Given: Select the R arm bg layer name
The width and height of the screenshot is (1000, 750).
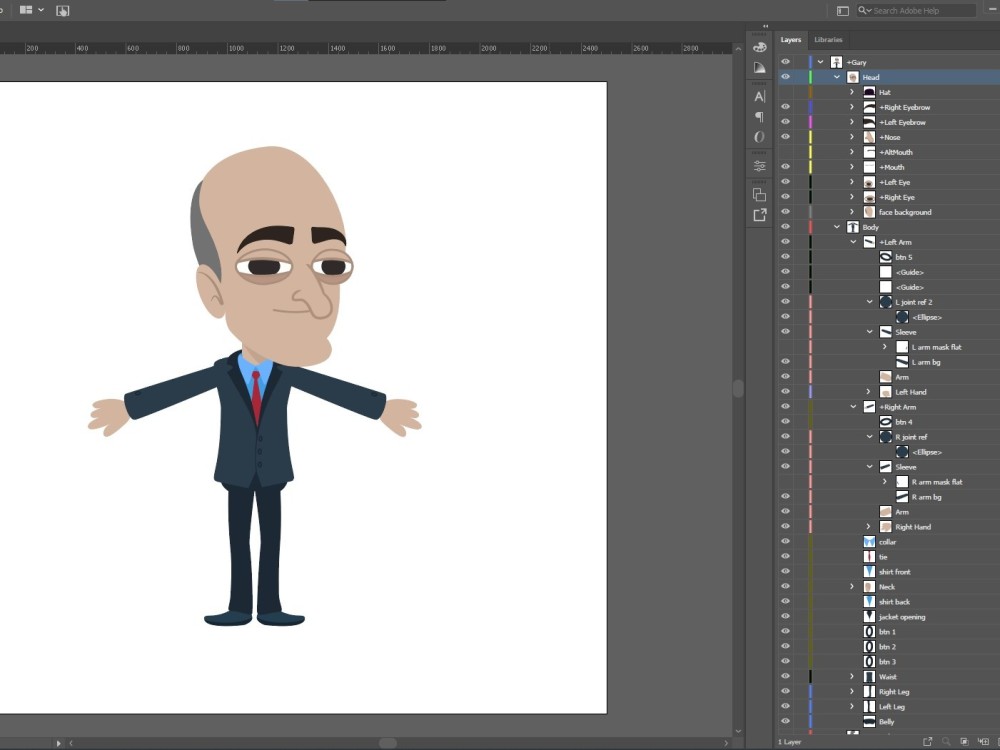Looking at the screenshot, I should (x=926, y=497).
